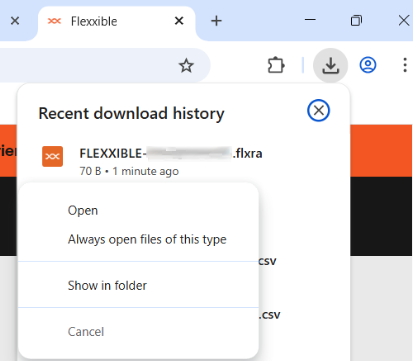Screen dimensions: 413x361
Task: Restore down the Chrome window
Action: pos(356,21)
